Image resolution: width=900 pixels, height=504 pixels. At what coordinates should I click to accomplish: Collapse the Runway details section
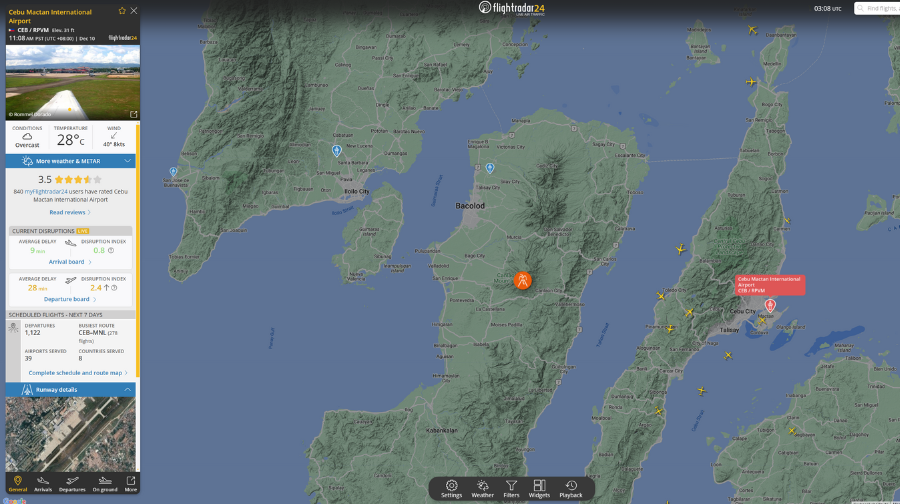pyautogui.click(x=71, y=390)
